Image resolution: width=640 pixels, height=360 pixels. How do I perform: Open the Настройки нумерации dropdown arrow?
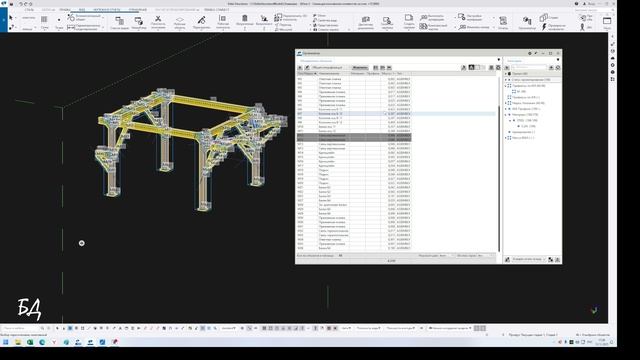(x=494, y=18)
